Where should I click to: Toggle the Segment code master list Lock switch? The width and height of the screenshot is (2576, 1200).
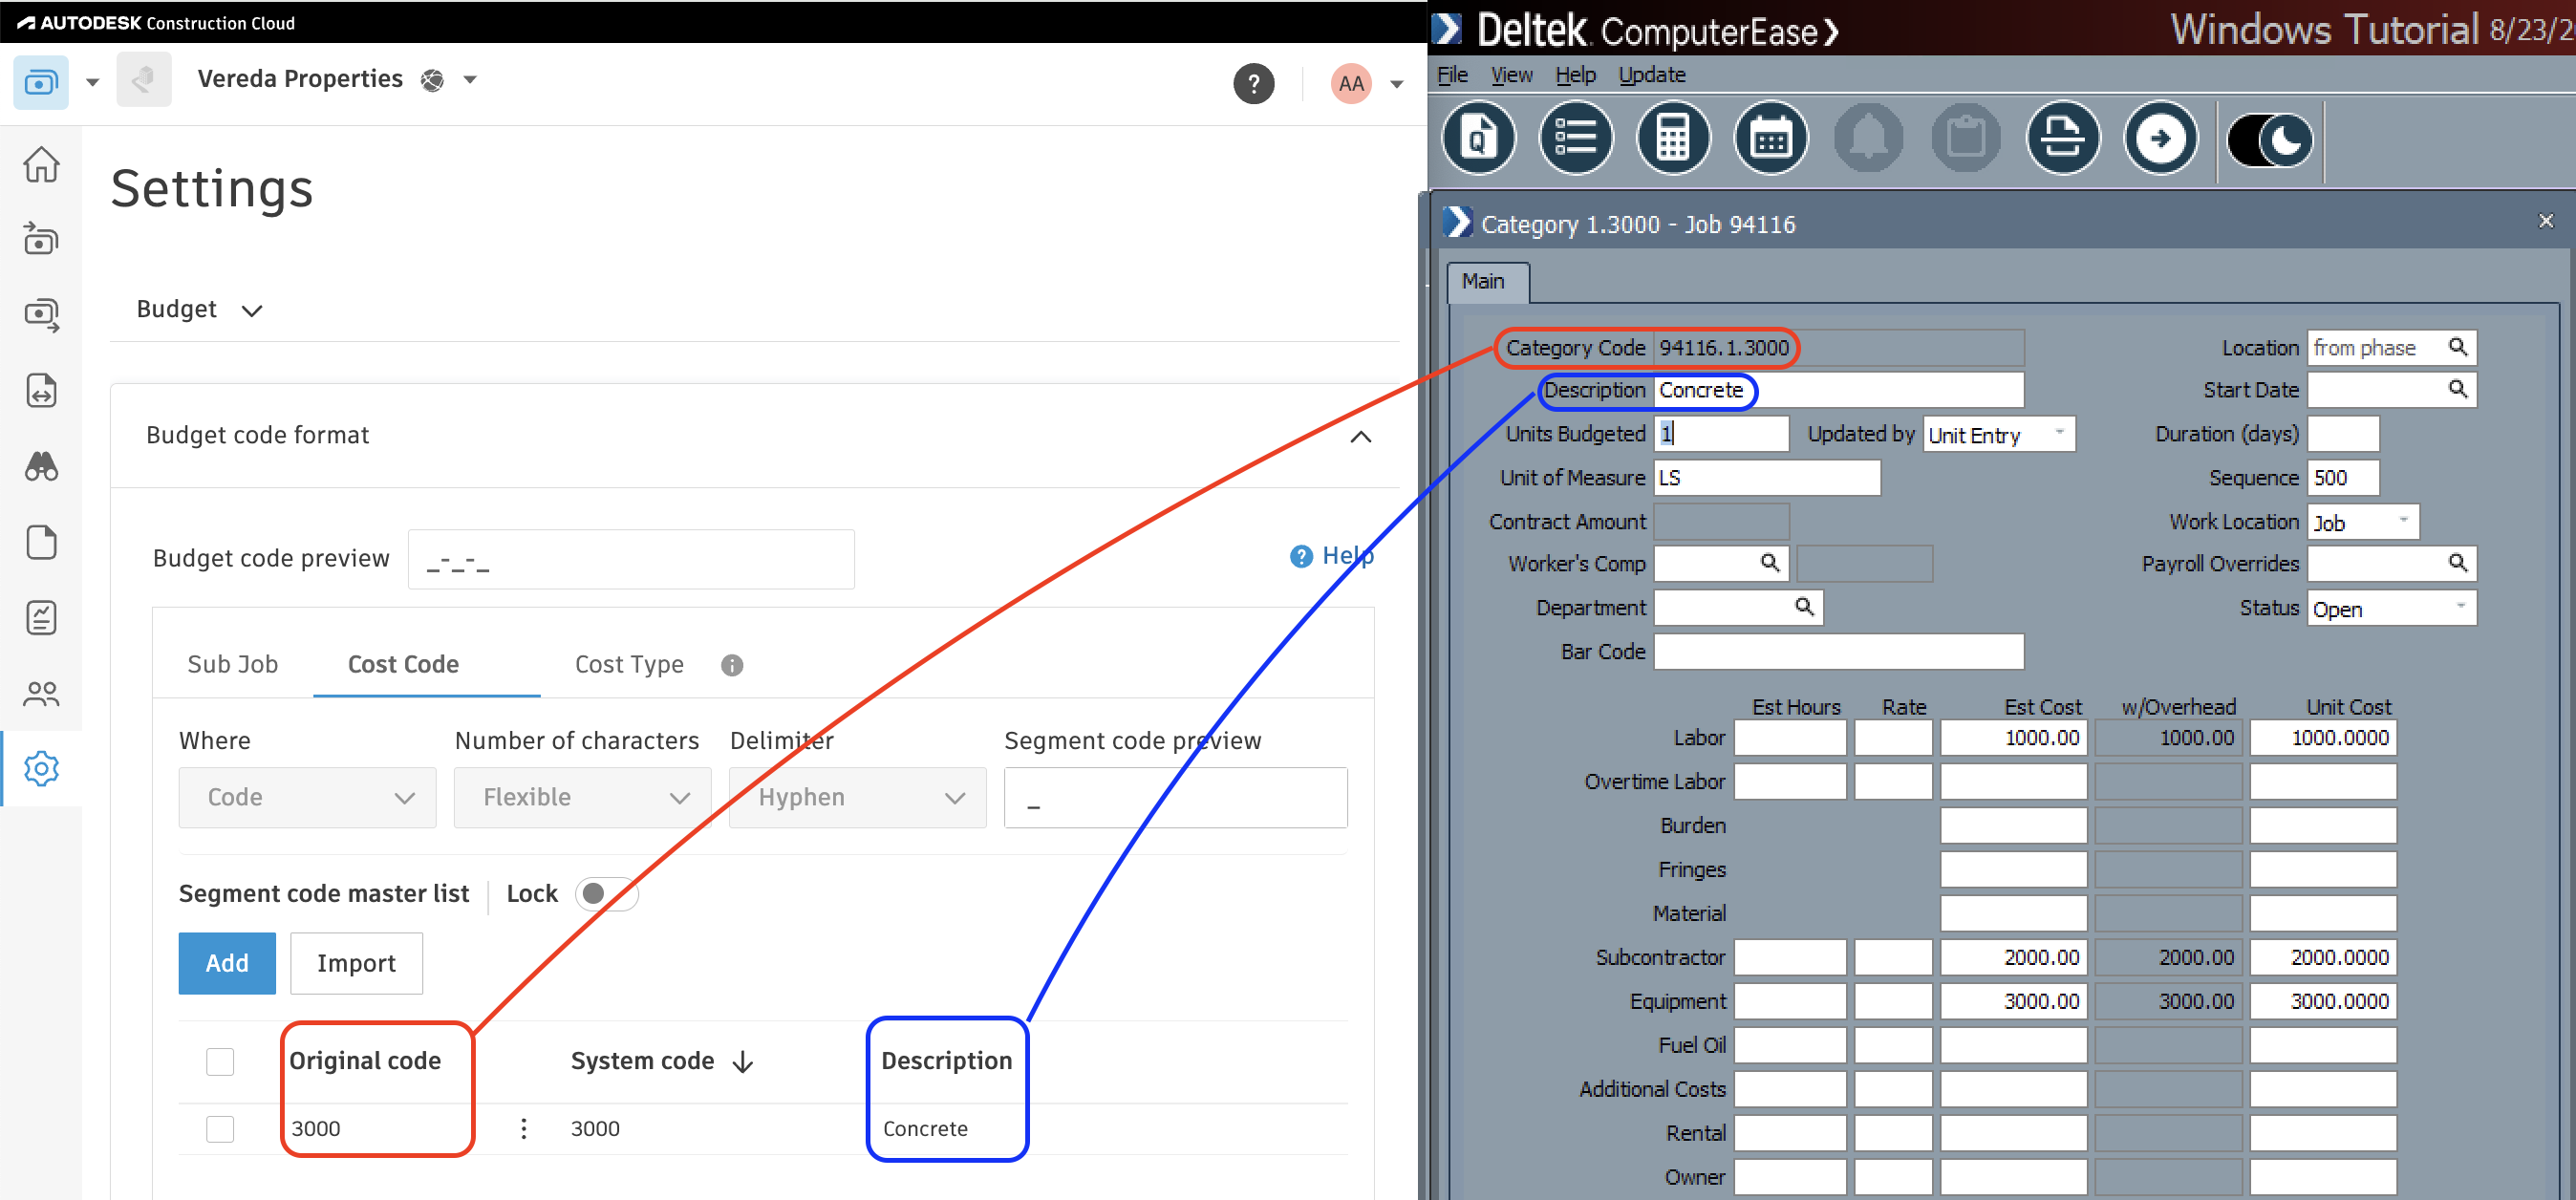pyautogui.click(x=606, y=893)
